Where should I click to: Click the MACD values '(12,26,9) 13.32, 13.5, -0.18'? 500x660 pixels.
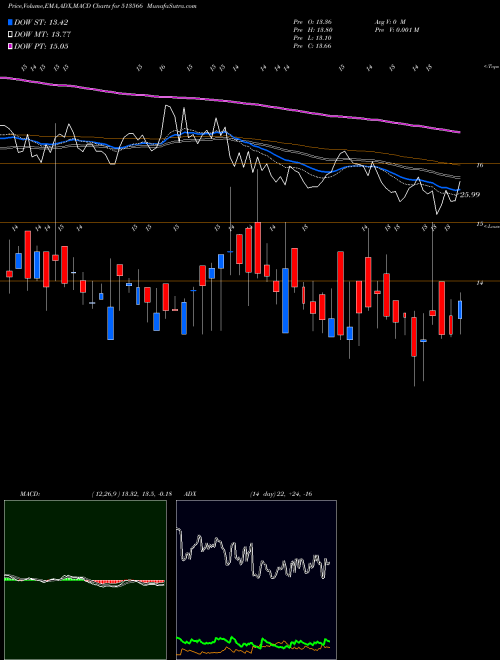[131, 494]
